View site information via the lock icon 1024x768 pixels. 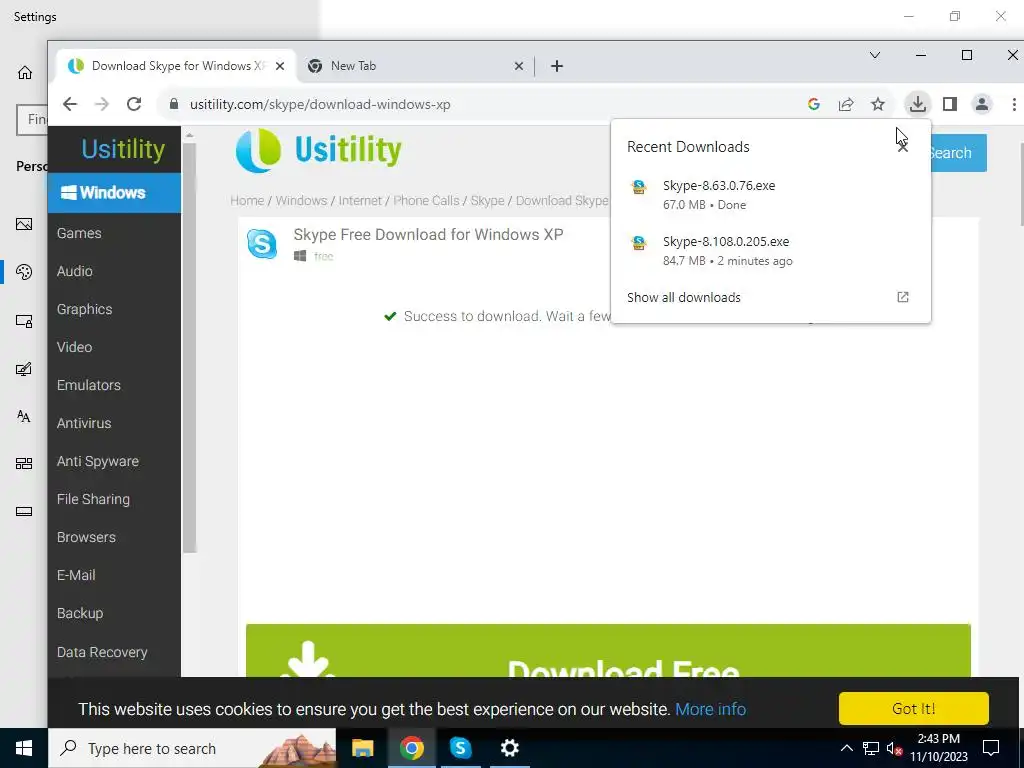pyautogui.click(x=174, y=104)
